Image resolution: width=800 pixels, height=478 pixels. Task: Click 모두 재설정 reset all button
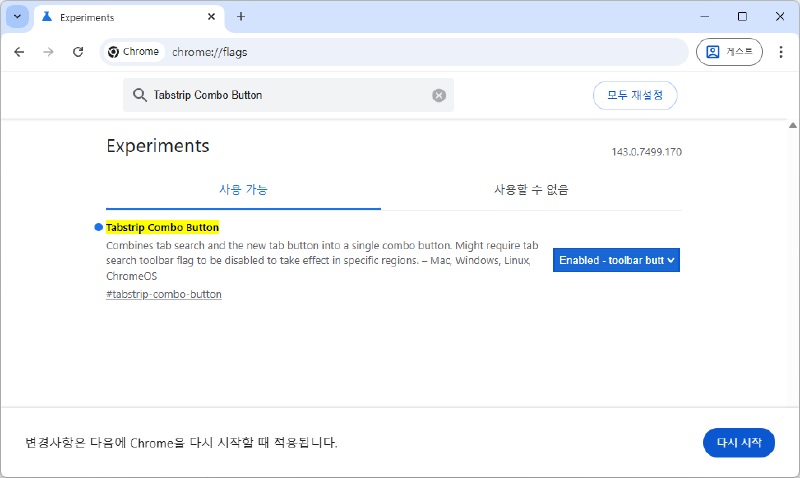[635, 95]
